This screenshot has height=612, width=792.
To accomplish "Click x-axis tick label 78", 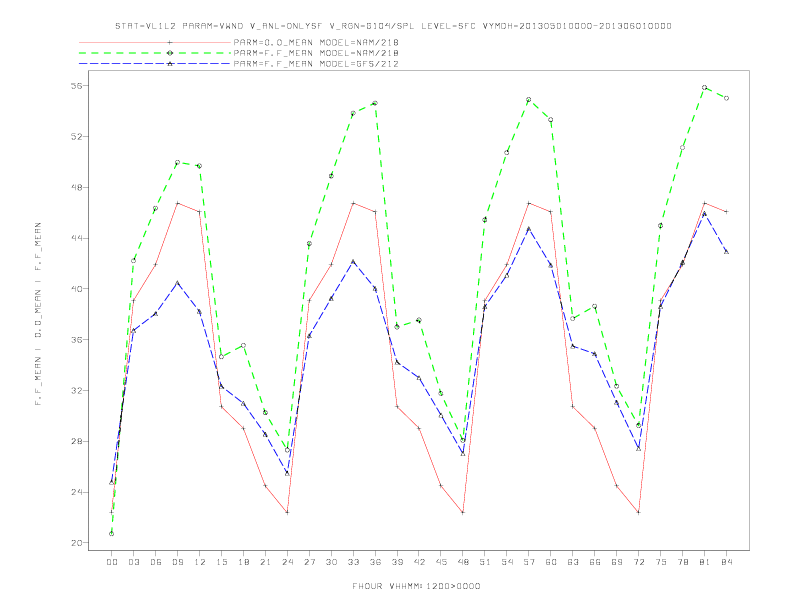I will (683, 562).
